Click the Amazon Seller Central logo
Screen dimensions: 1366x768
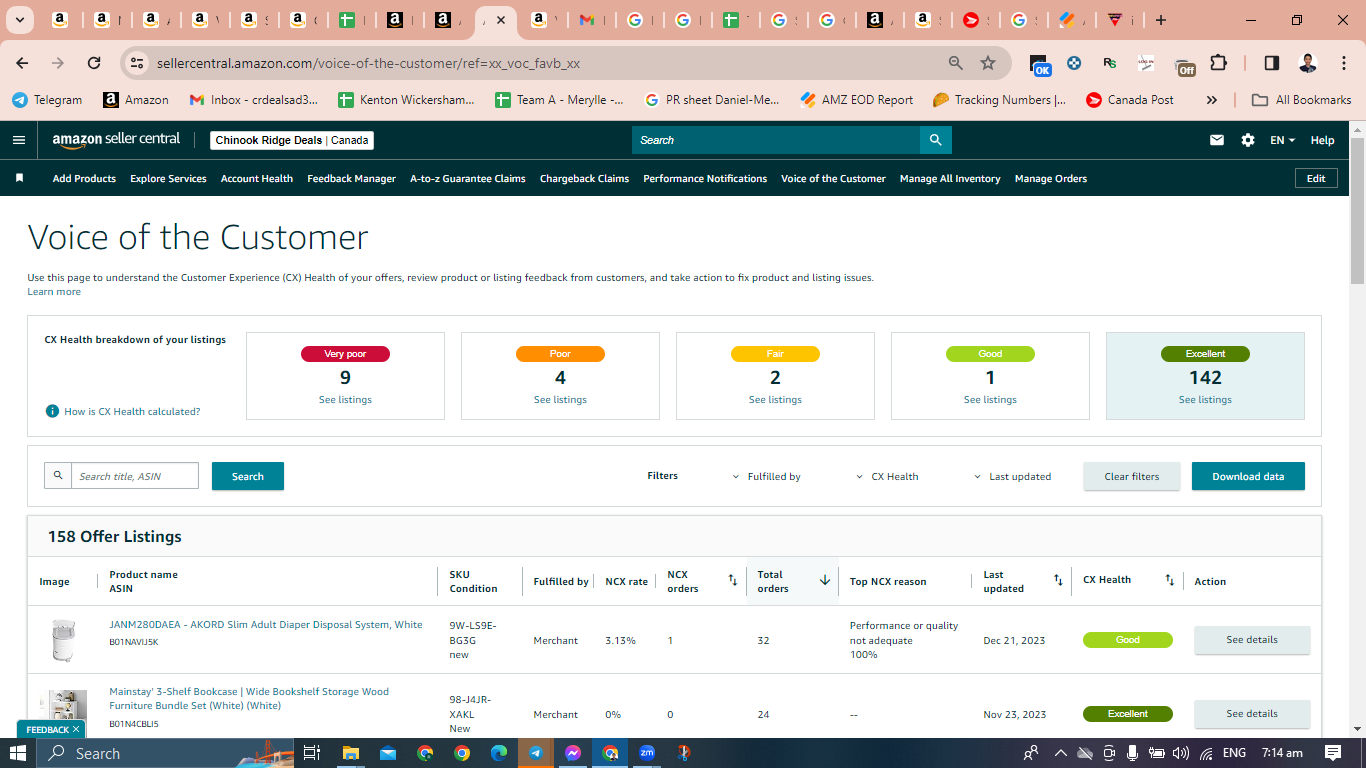[x=116, y=140]
